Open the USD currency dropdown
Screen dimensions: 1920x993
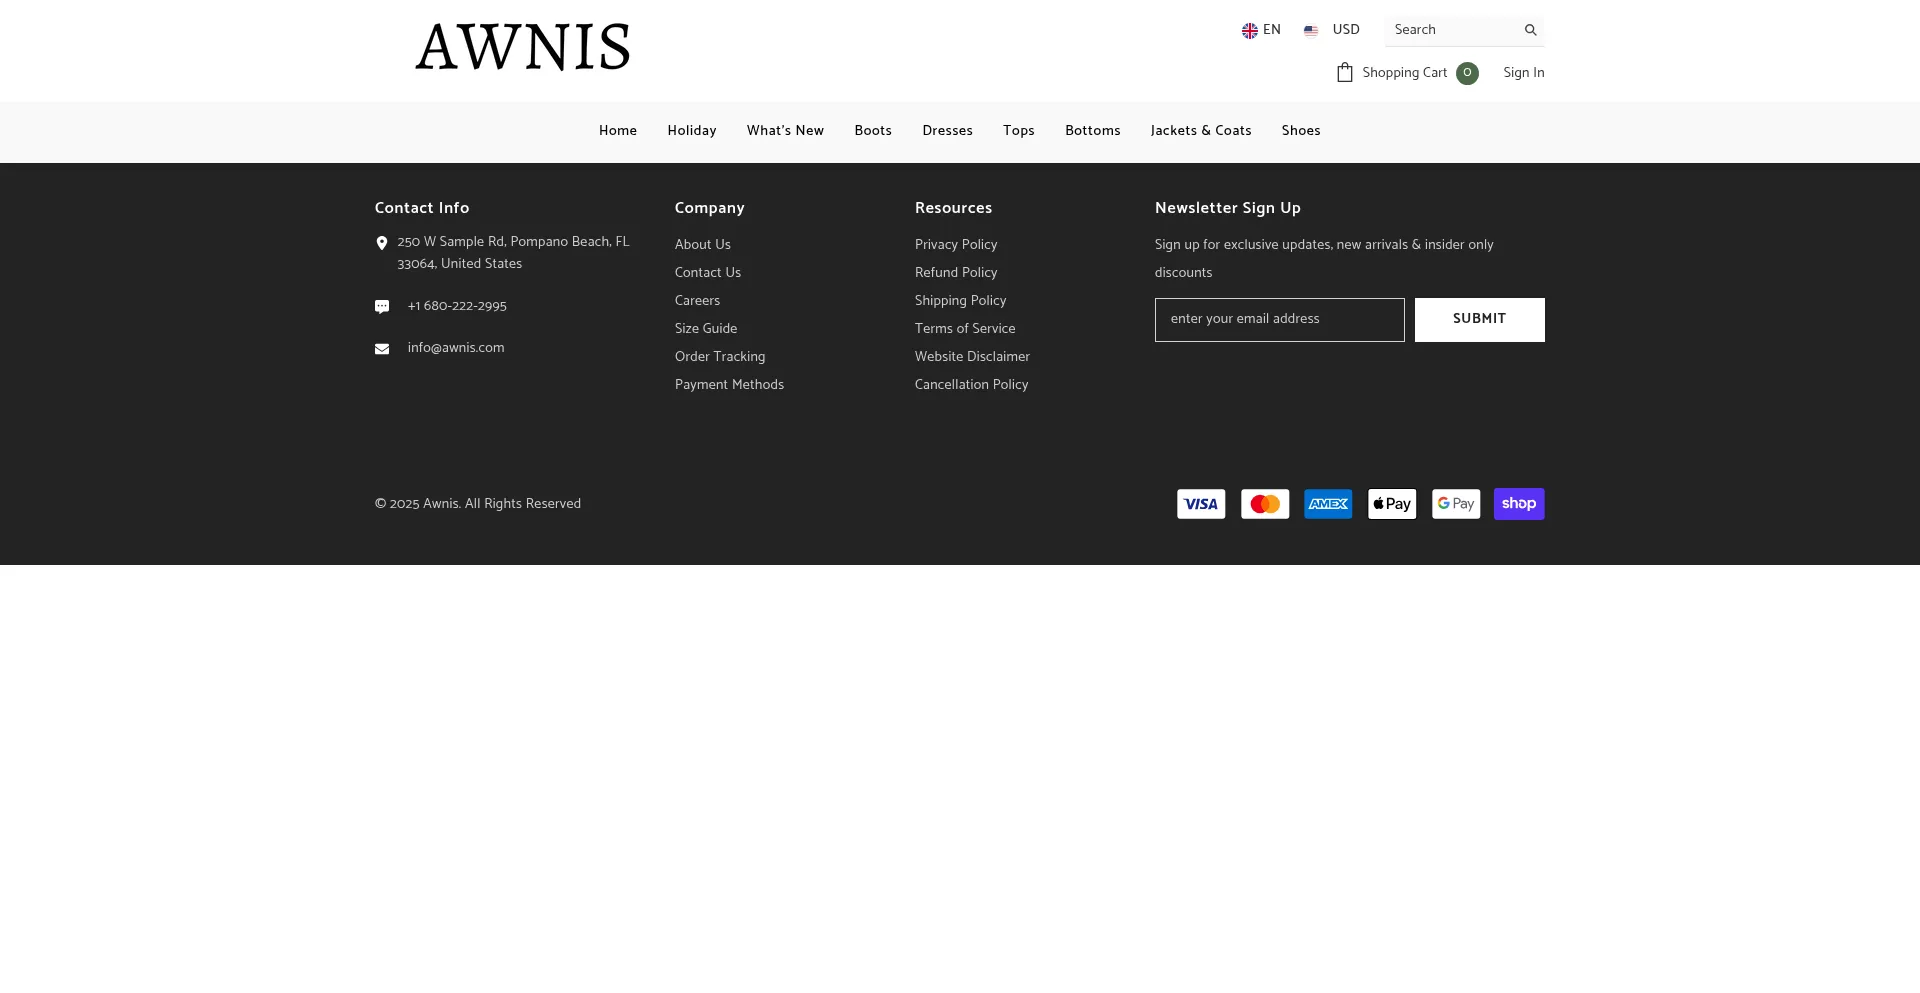tap(1333, 30)
